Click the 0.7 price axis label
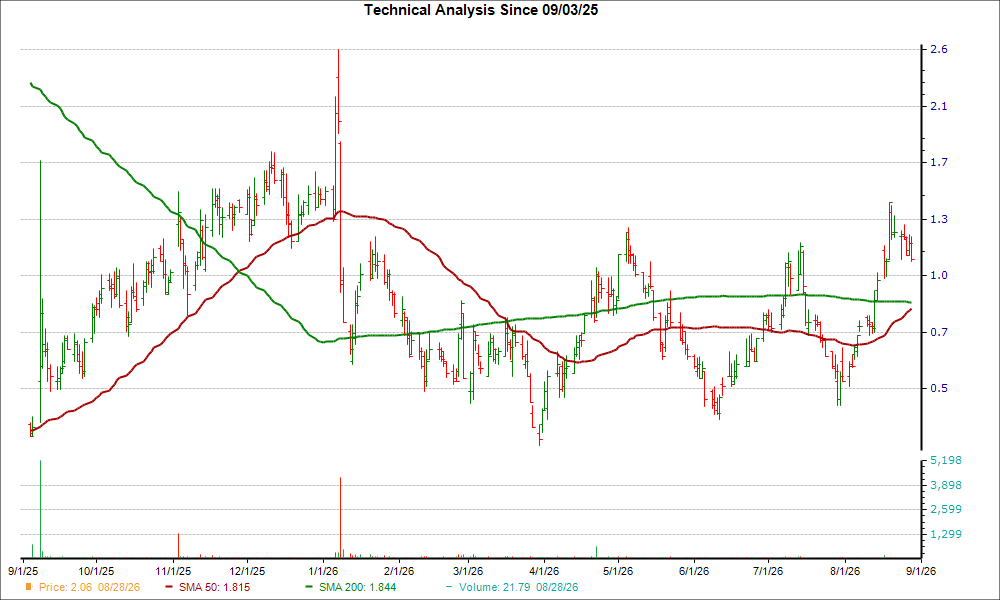Viewport: 1000px width, 600px height. pos(939,332)
